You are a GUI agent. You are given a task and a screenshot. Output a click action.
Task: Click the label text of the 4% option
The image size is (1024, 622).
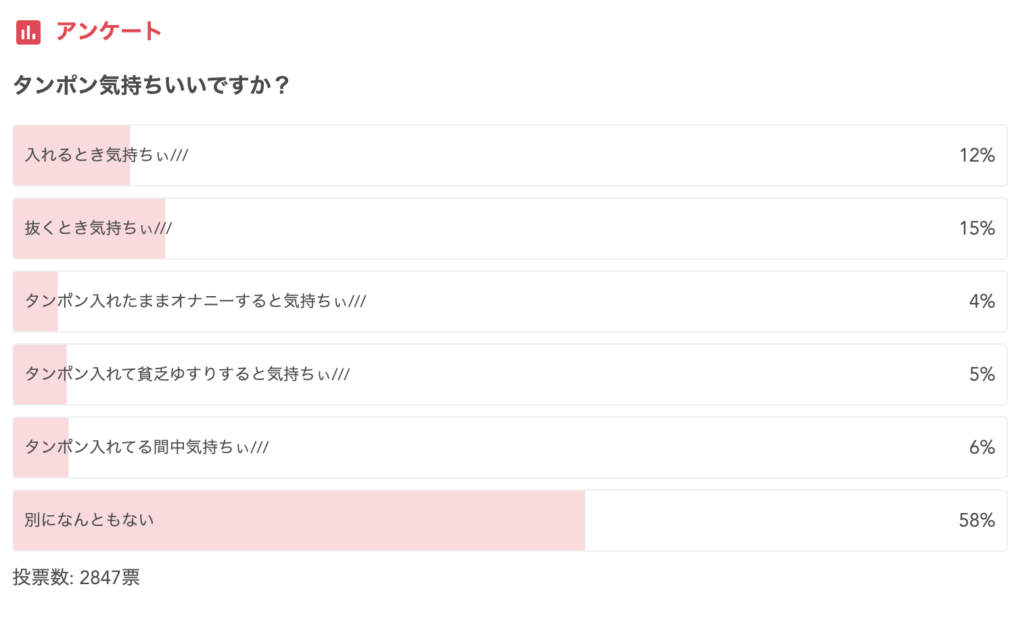pos(195,301)
